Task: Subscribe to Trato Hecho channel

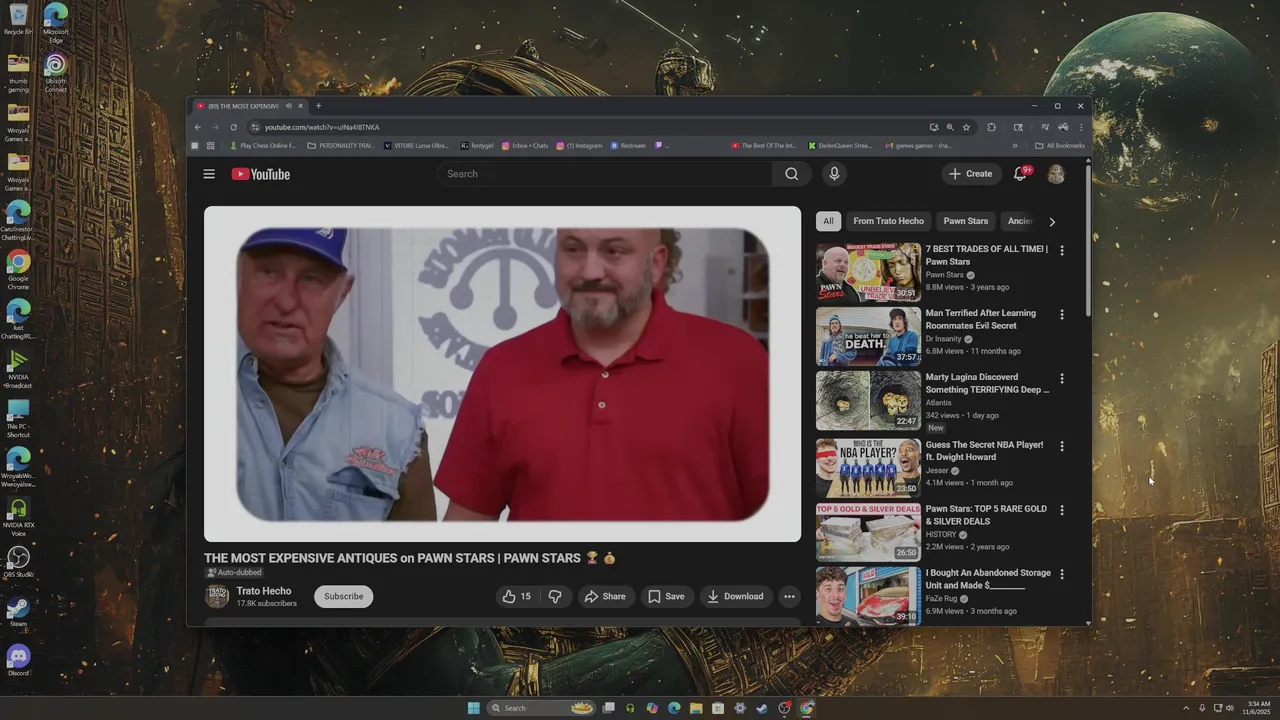Action: (343, 596)
